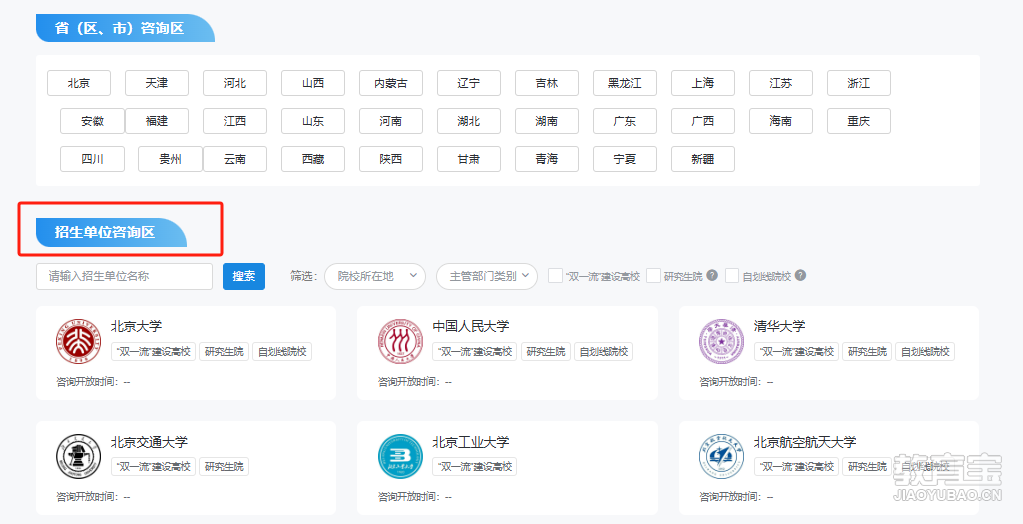1023x524 pixels.
Task: Open the 海南 province button
Action: click(x=781, y=121)
